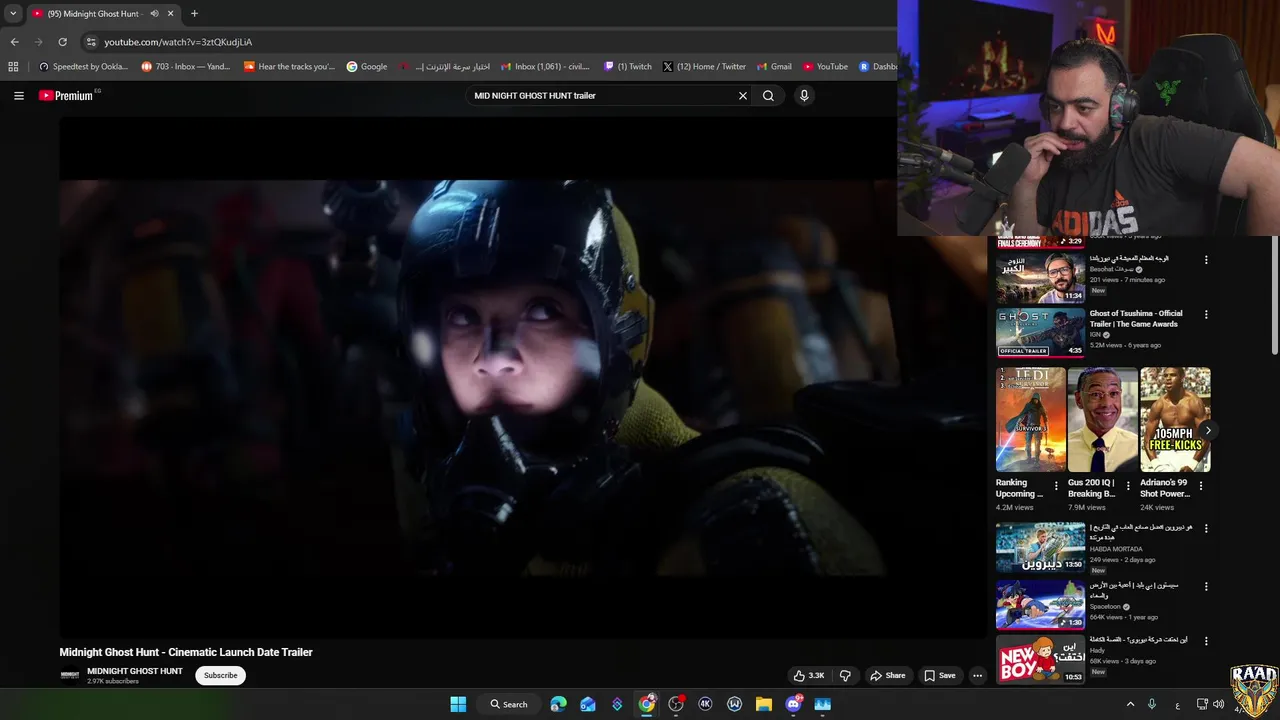1280x720 pixels.
Task: Open a new browser tab
Action: [x=194, y=14]
